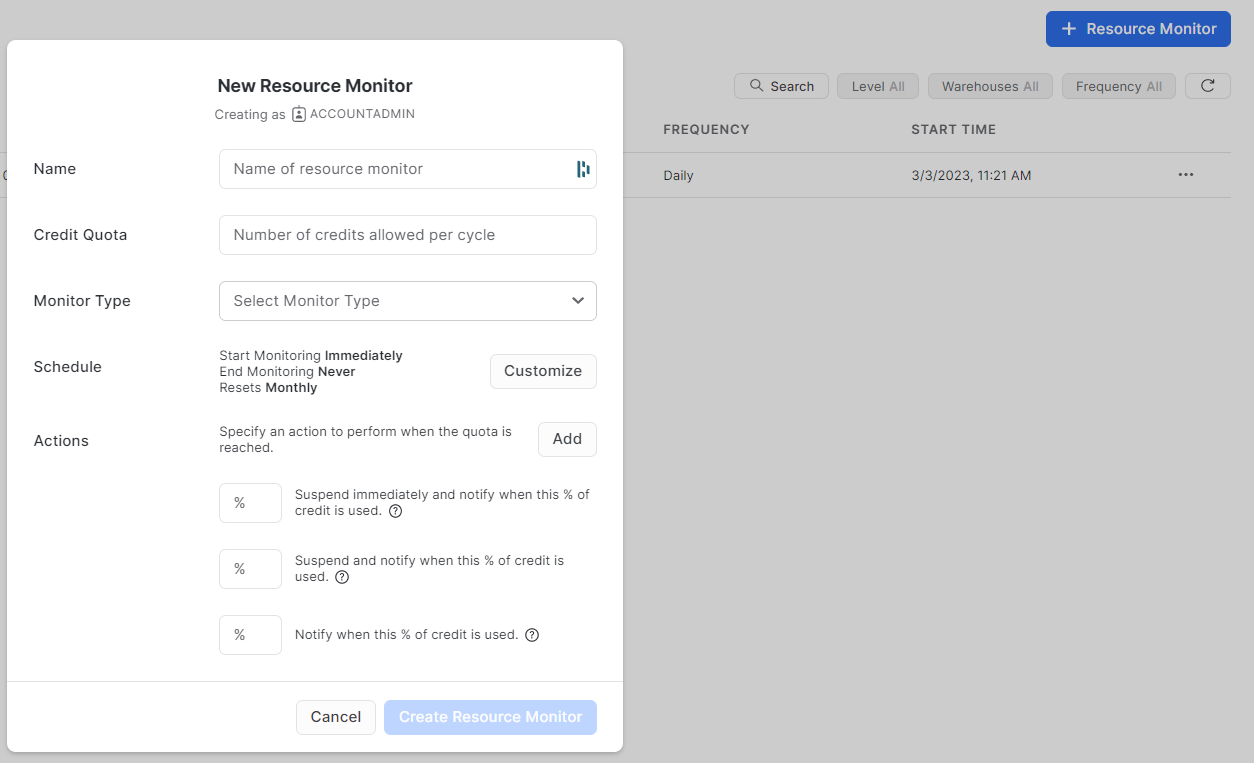Click the Suspend immediately percent field

click(250, 503)
